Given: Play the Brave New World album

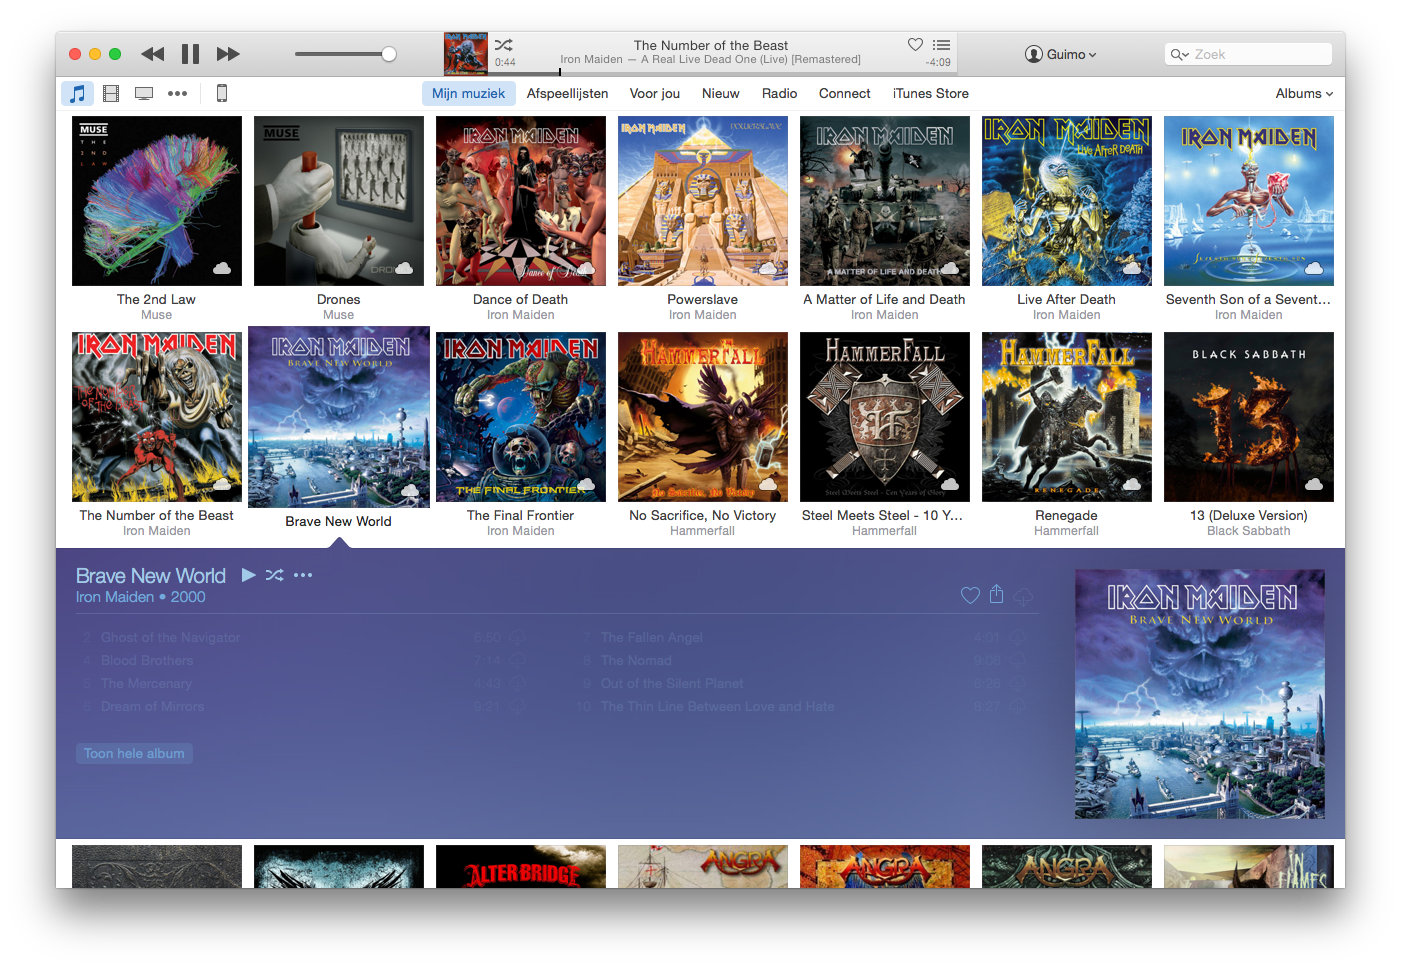Looking at the screenshot, I should (248, 575).
